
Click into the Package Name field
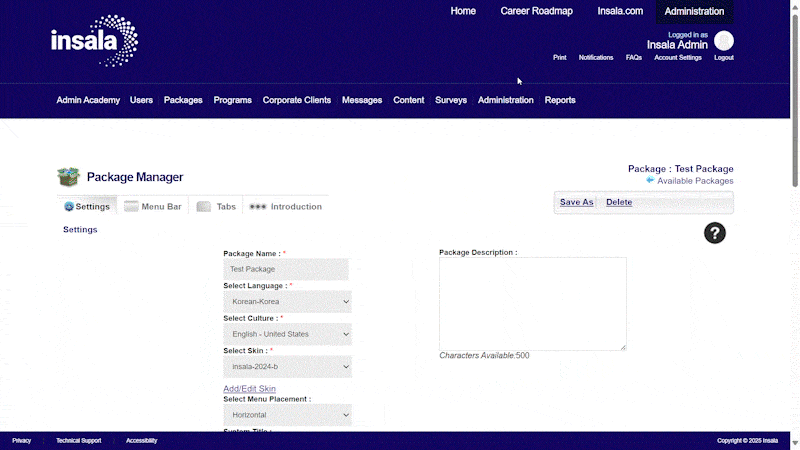click(286, 269)
